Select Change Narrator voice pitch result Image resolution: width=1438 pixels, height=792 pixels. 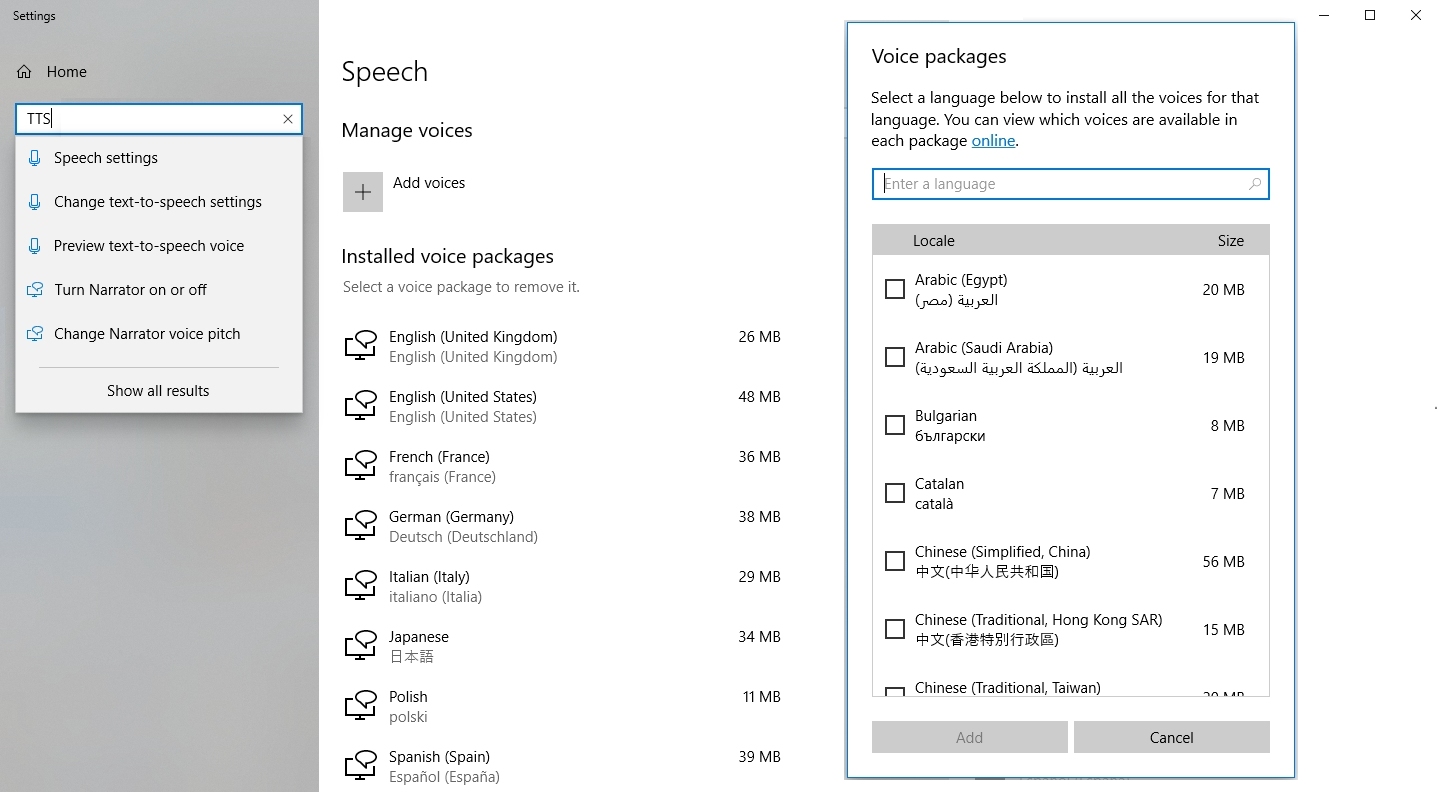click(147, 334)
